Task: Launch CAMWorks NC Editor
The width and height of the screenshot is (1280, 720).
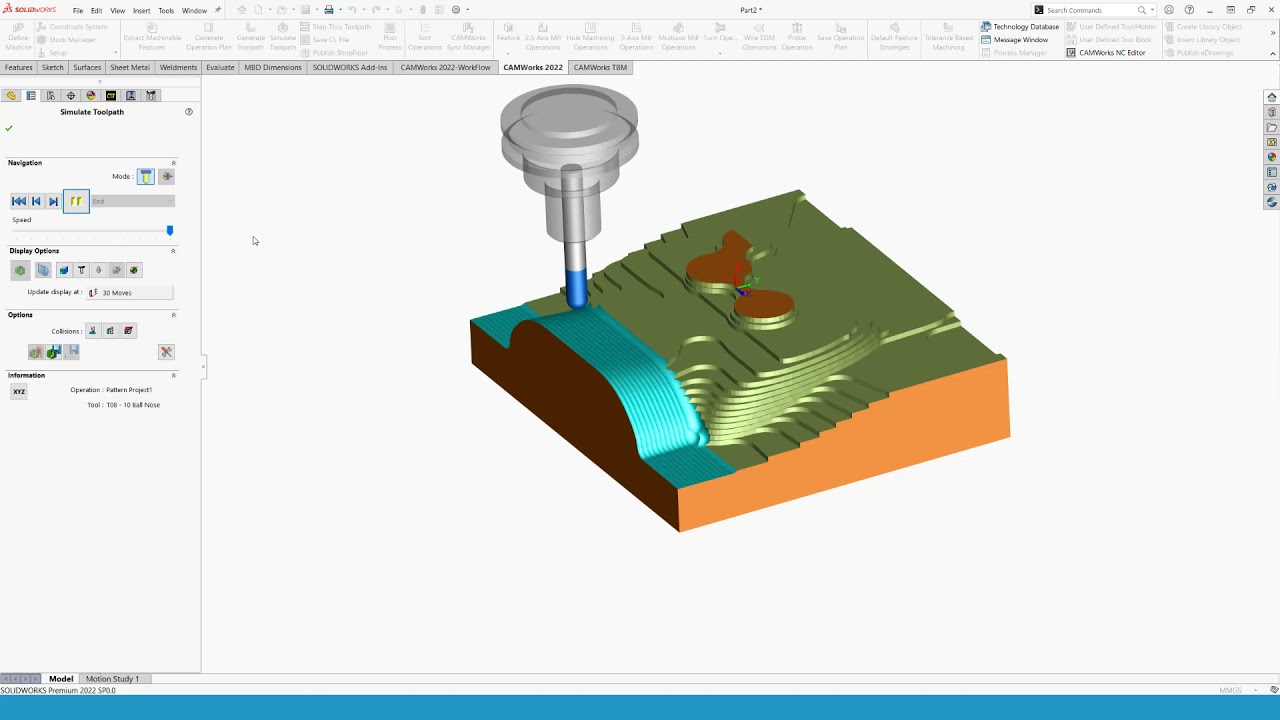Action: [1105, 53]
